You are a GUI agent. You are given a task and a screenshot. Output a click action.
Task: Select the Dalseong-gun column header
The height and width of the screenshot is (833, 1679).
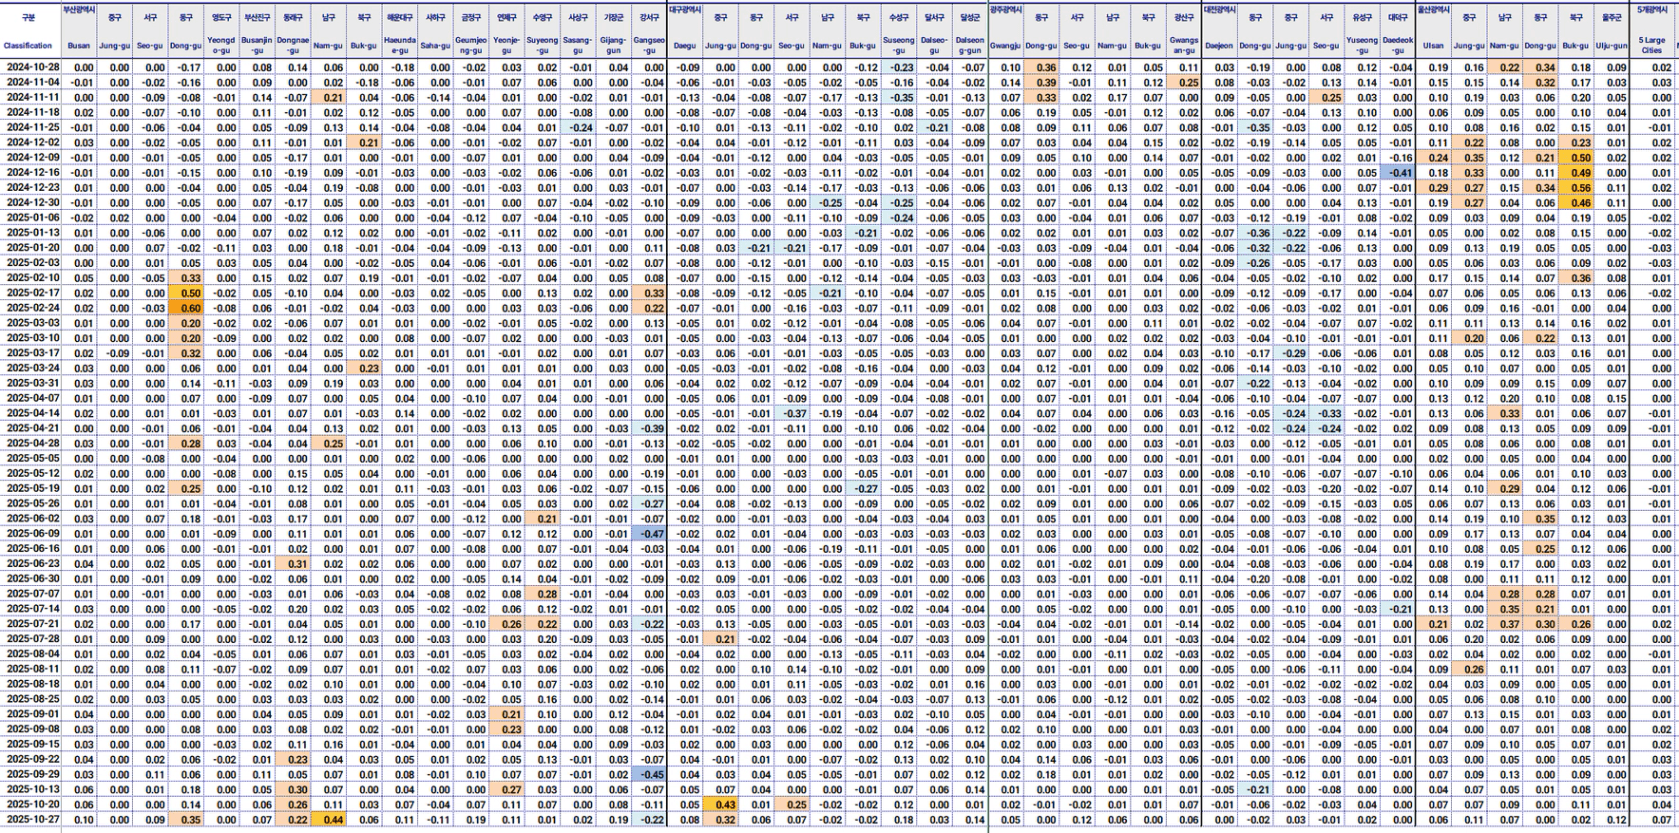click(970, 45)
